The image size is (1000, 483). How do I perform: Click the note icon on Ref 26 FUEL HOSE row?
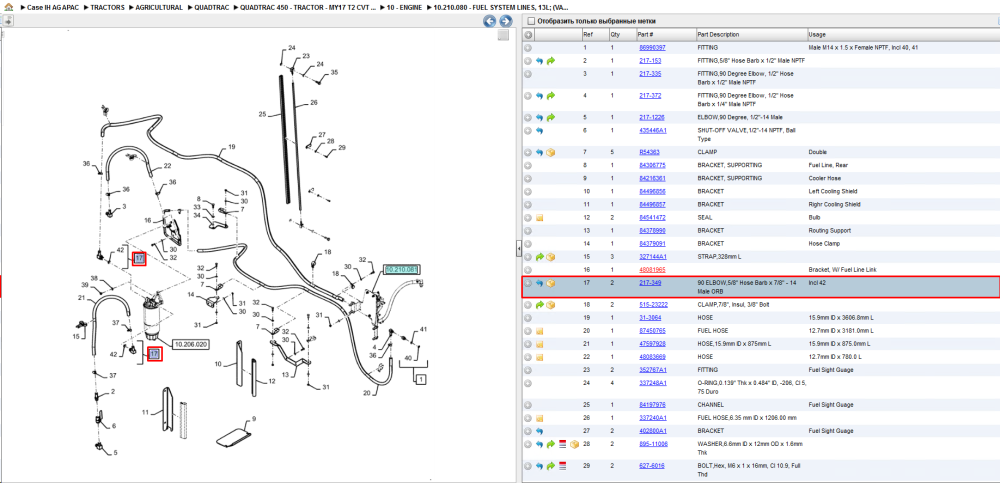click(540, 418)
